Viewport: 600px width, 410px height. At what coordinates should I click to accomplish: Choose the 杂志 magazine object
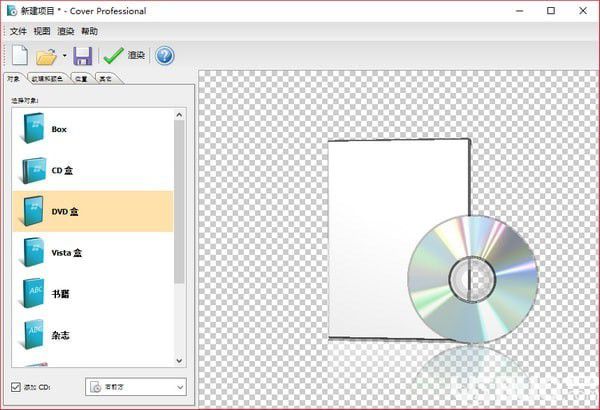[x=93, y=335]
